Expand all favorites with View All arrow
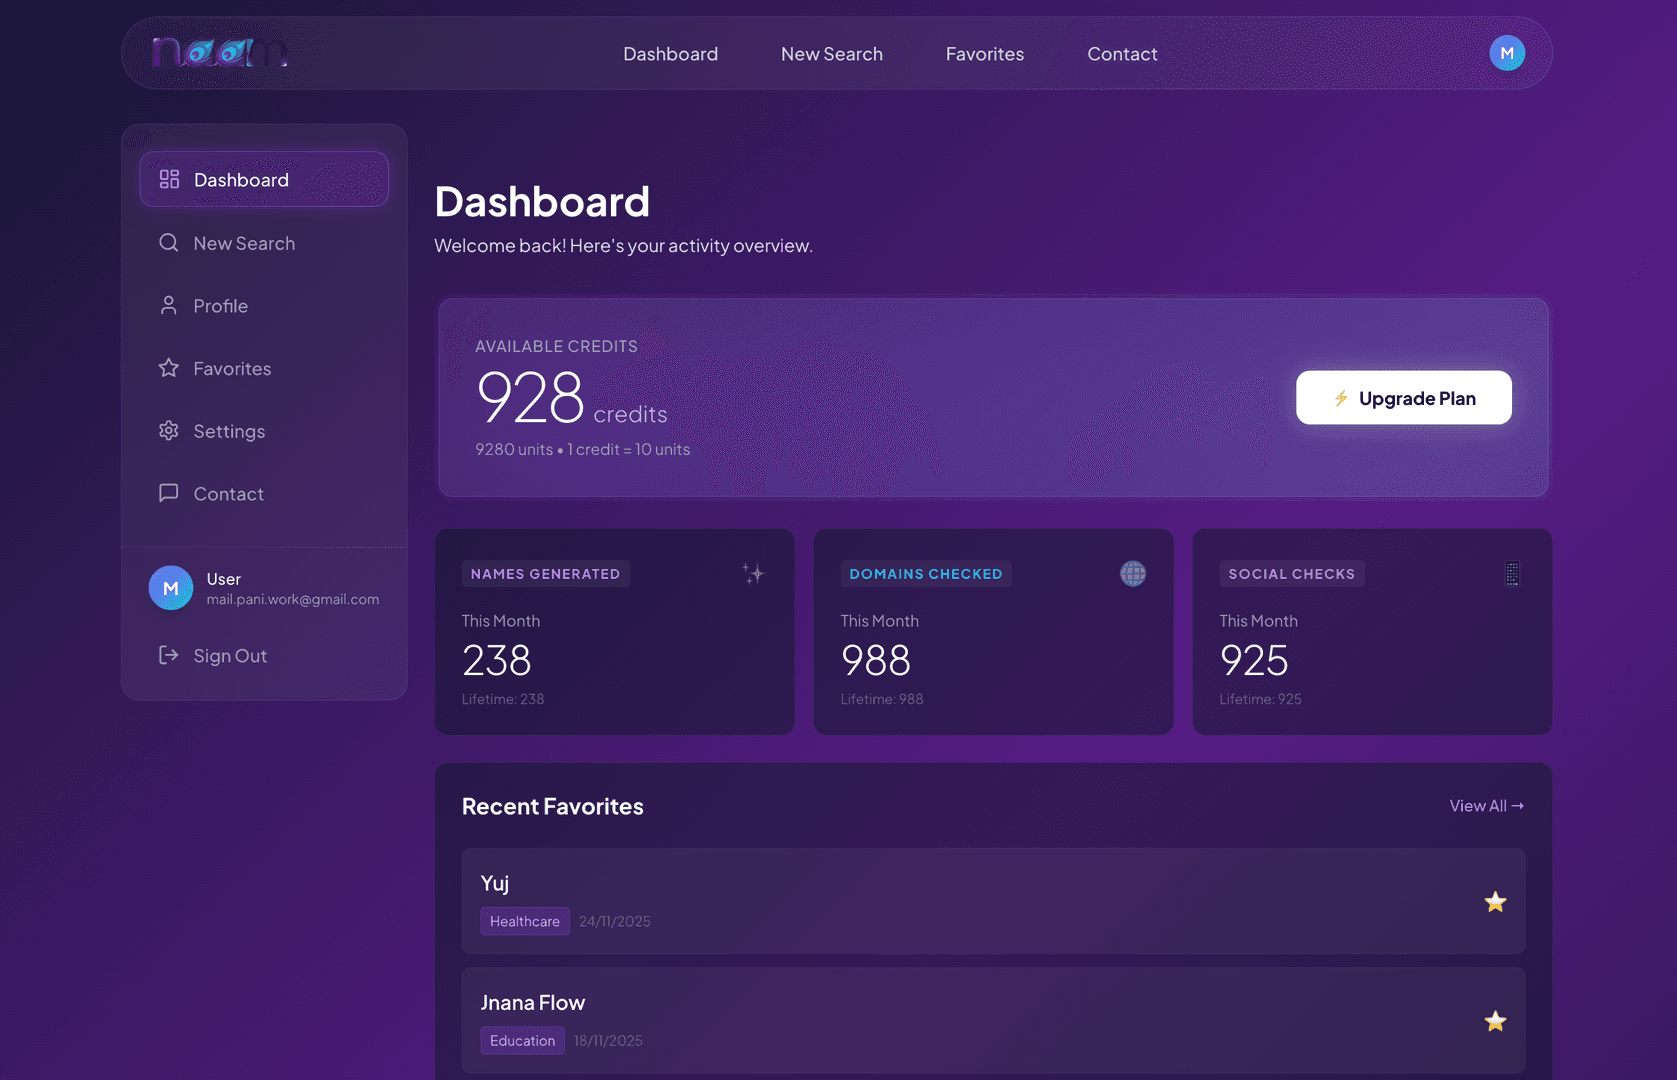 [x=1486, y=805]
